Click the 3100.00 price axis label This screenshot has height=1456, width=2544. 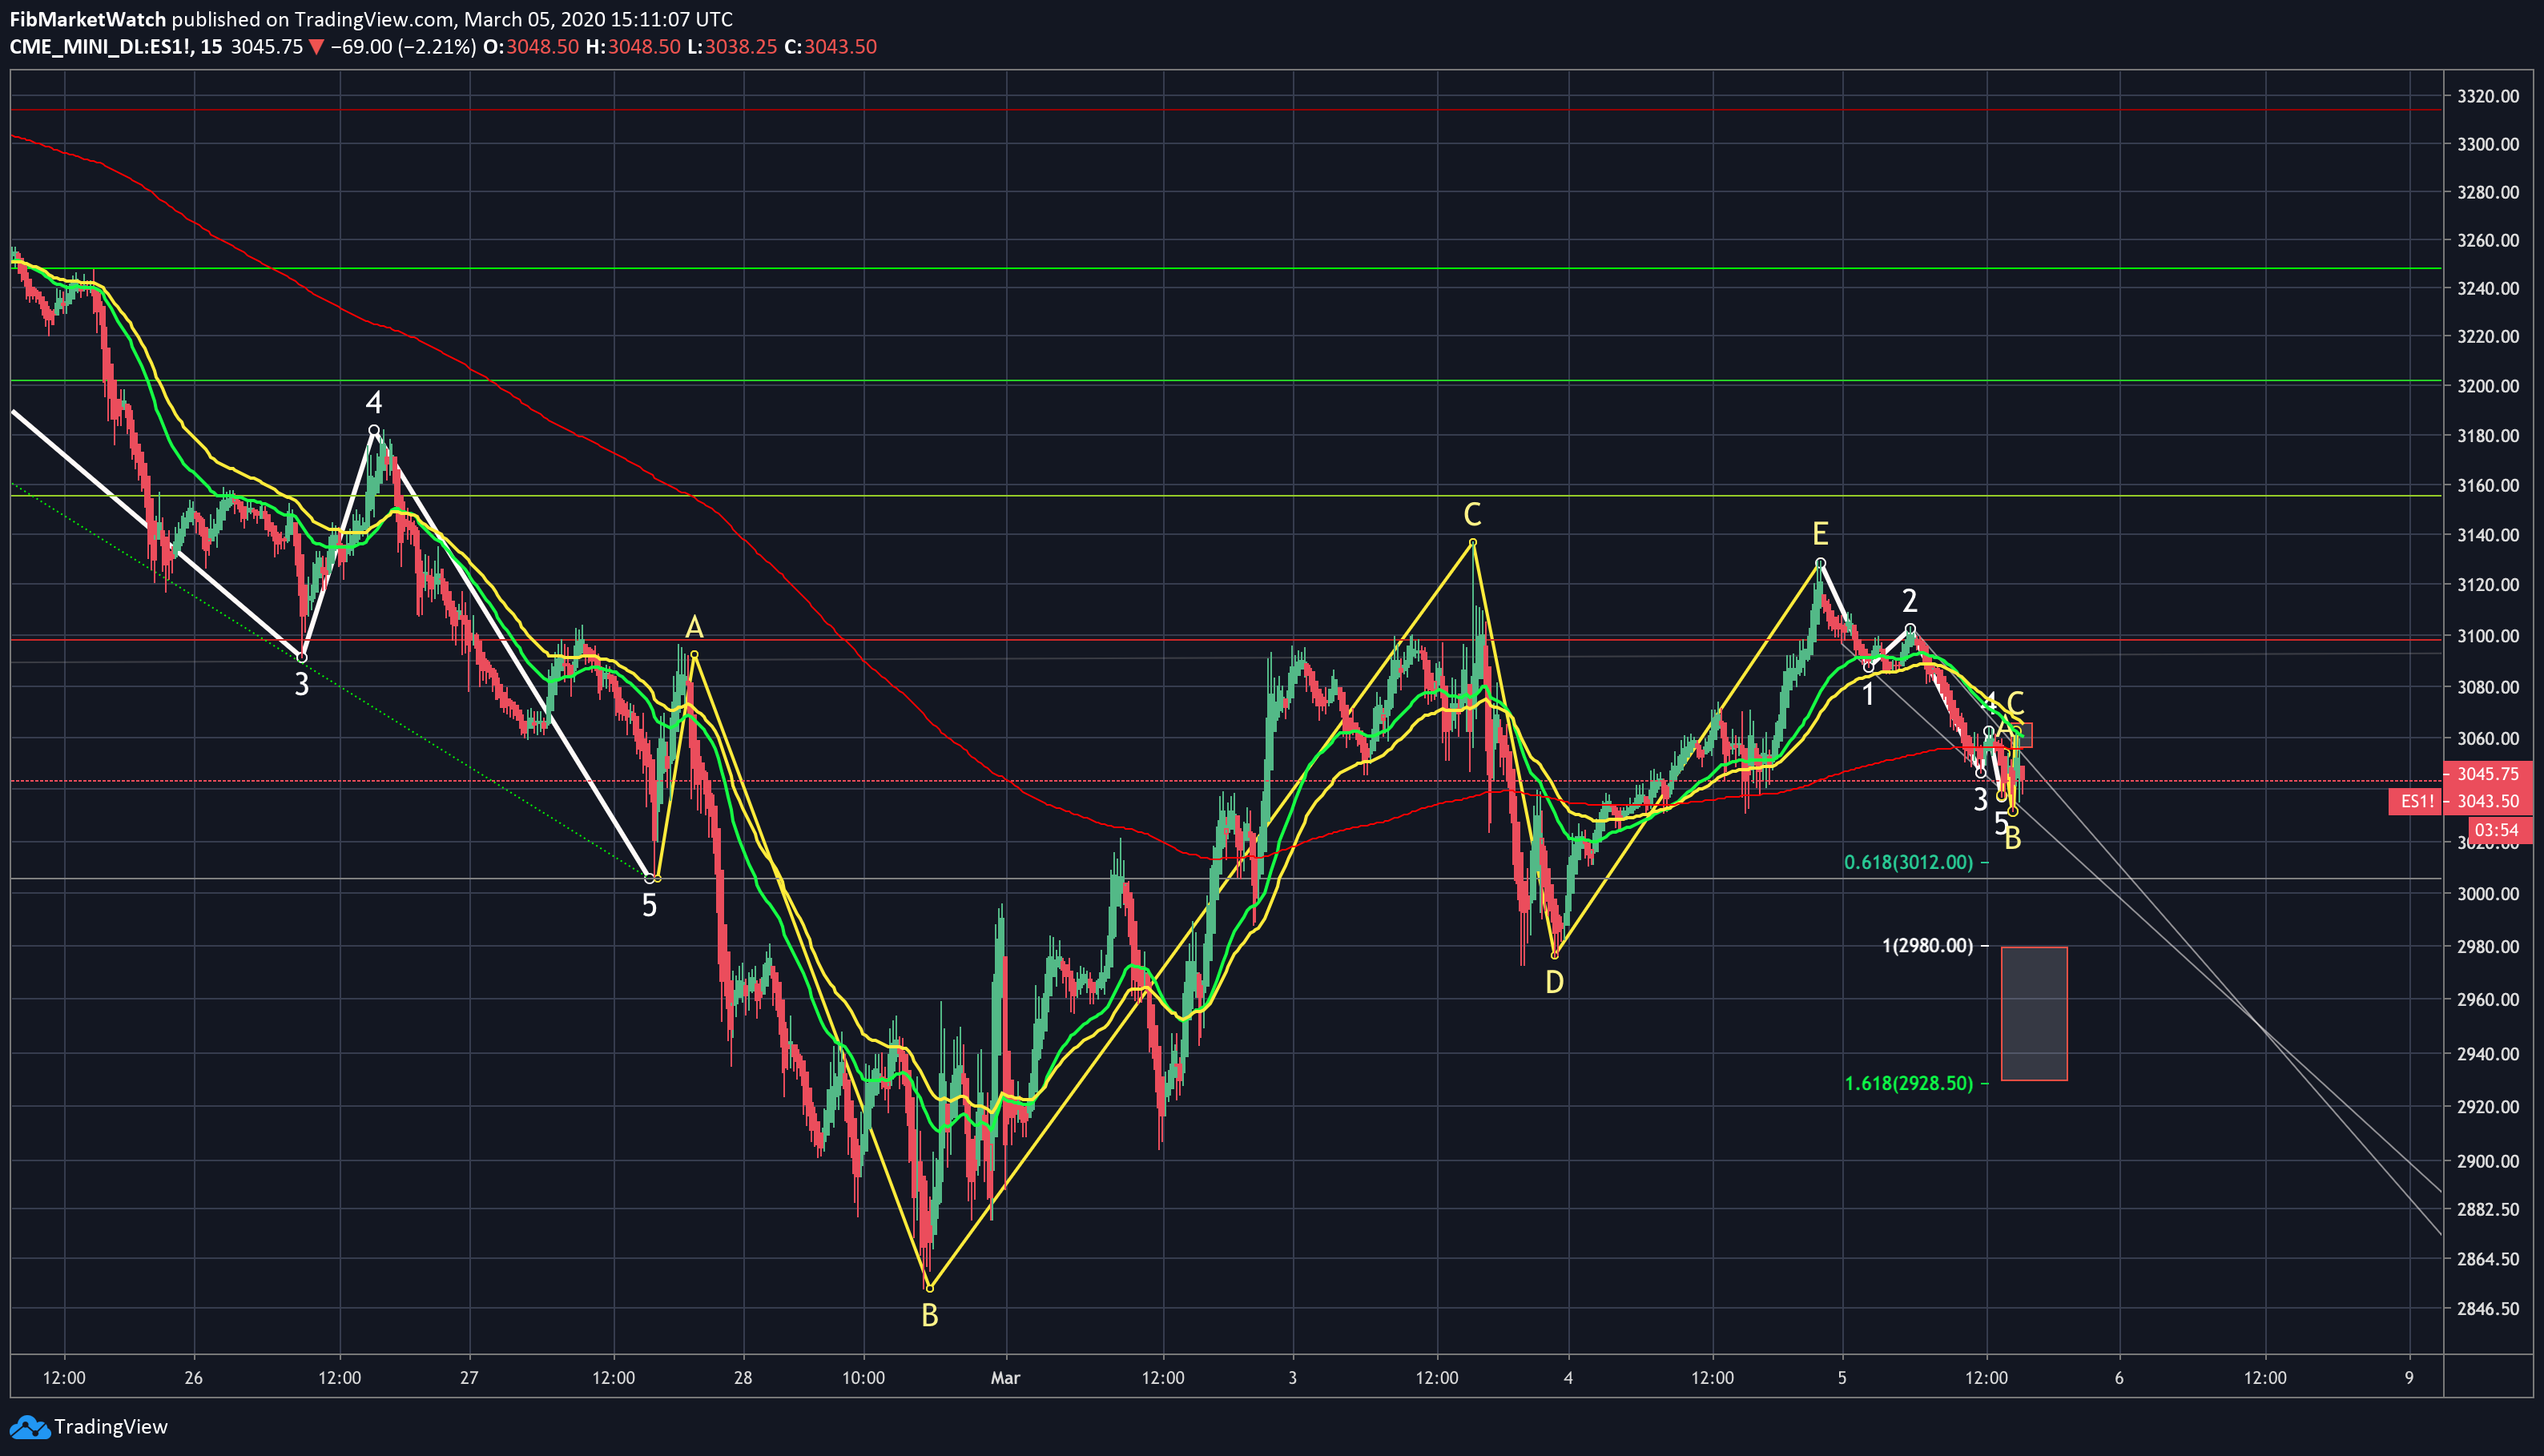(x=2487, y=636)
